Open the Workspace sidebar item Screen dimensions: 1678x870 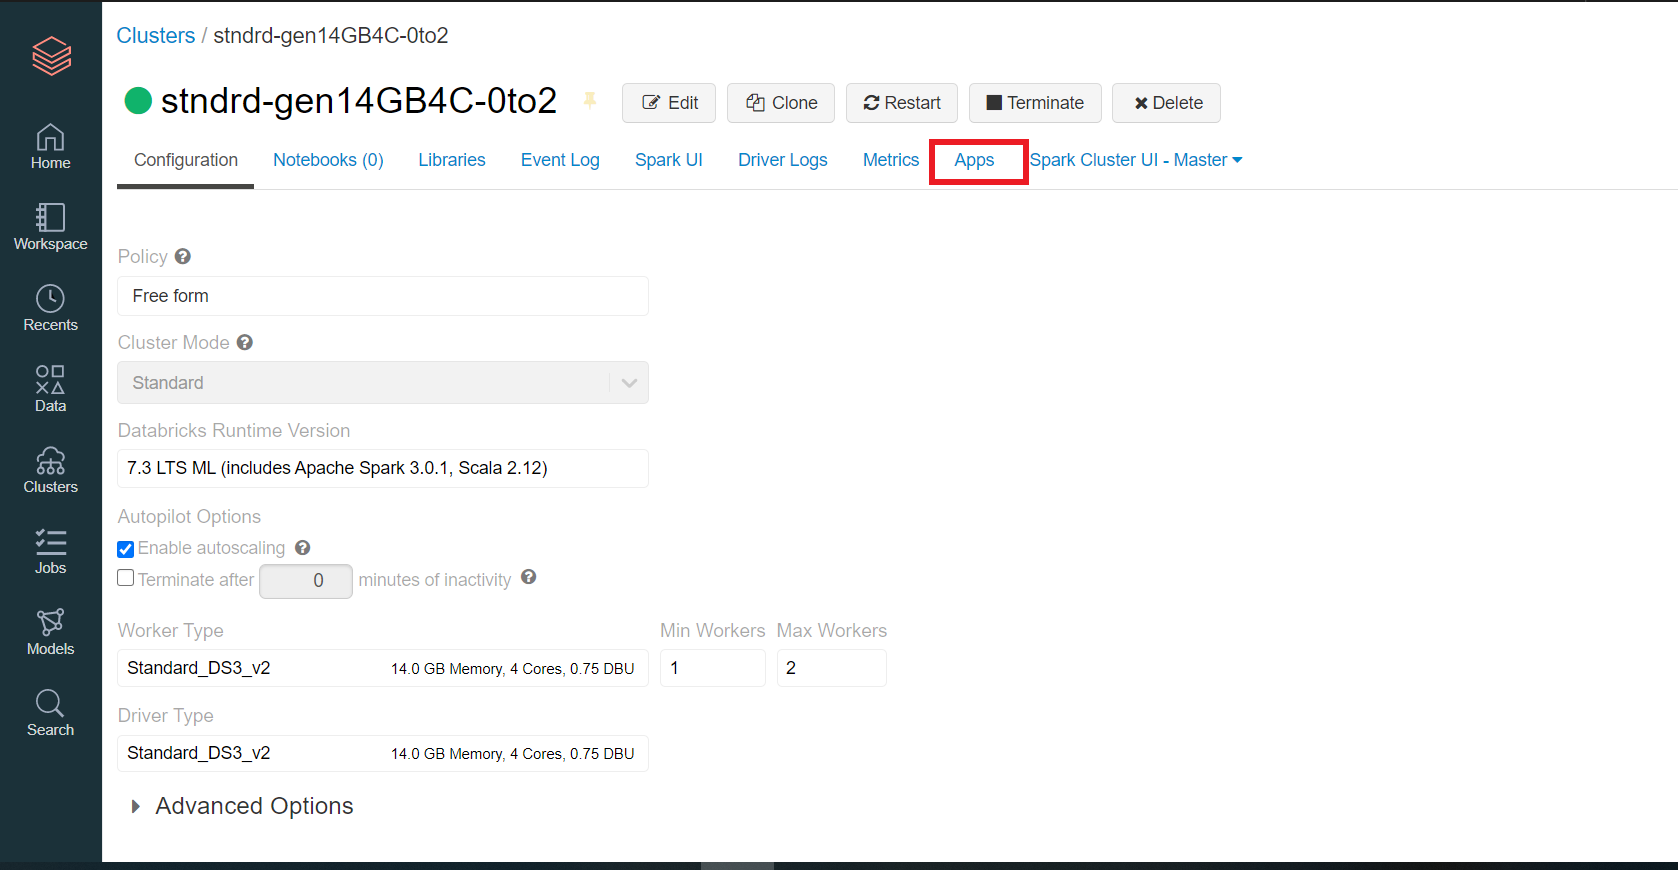tap(50, 227)
